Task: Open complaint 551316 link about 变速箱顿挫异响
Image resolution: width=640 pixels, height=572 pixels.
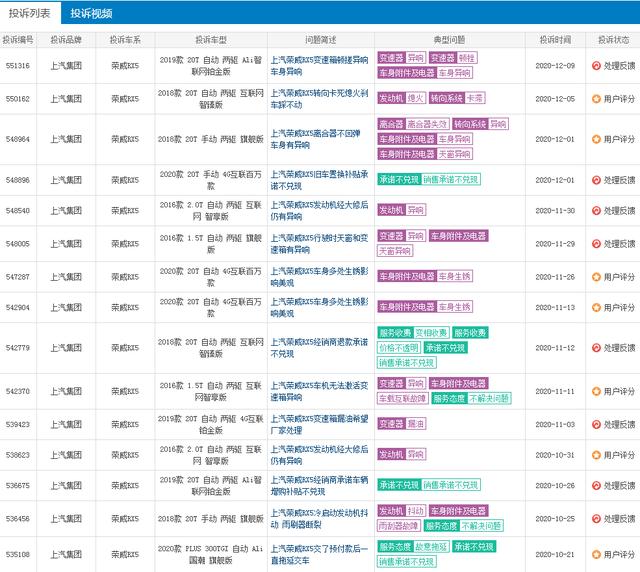Action: pyautogui.click(x=319, y=66)
